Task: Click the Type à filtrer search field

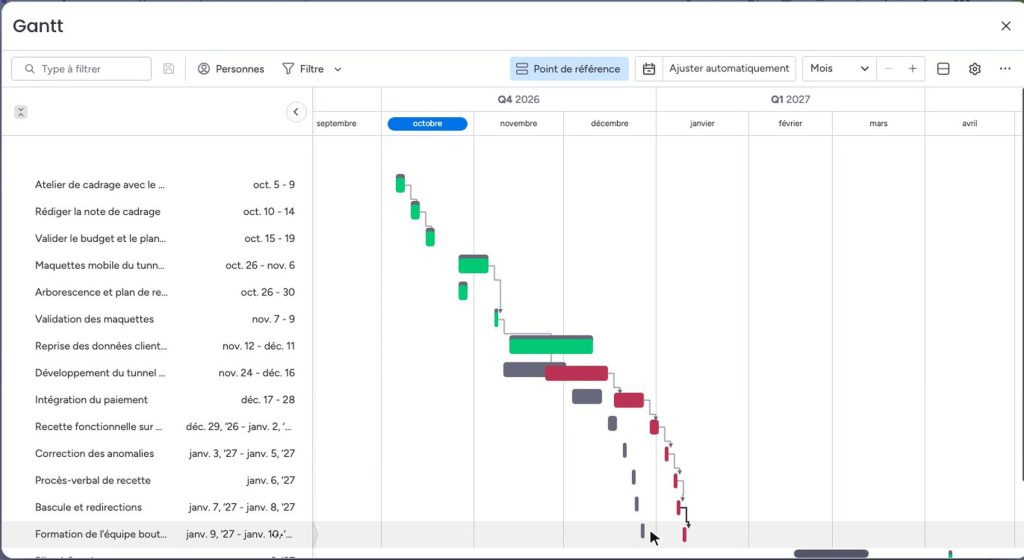Action: coord(81,69)
